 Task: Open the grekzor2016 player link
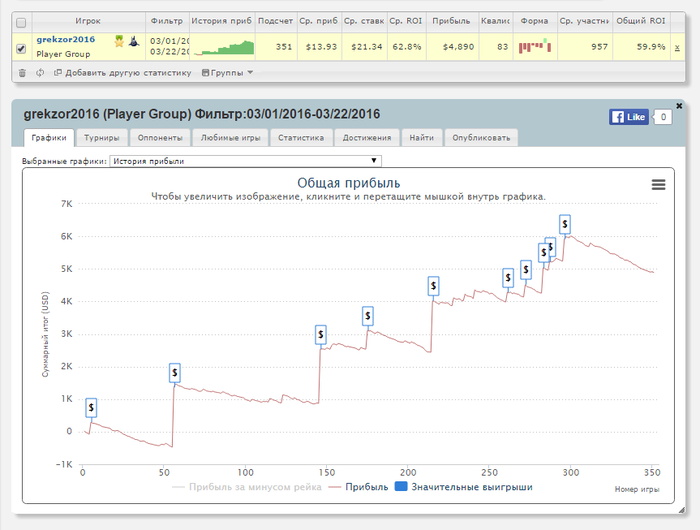(x=66, y=39)
